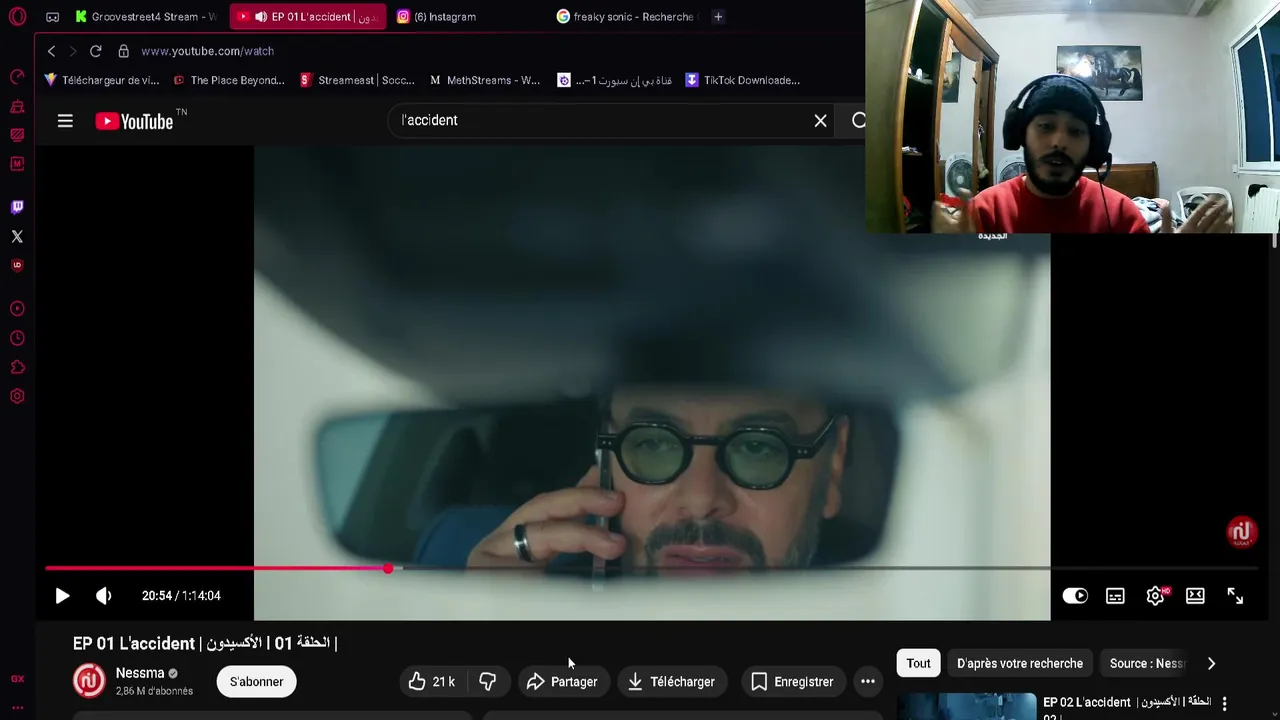Open EP 02 L'accident video title
This screenshot has height=720, width=1280.
1127,707
